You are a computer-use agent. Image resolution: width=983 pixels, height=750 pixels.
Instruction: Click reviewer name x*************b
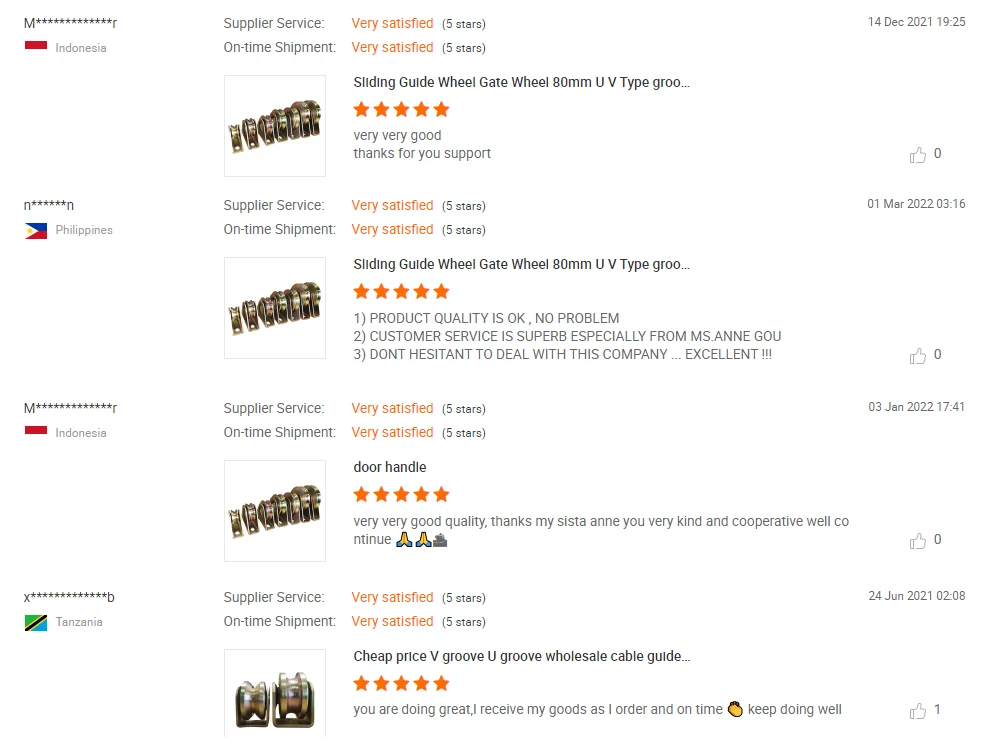tap(69, 597)
